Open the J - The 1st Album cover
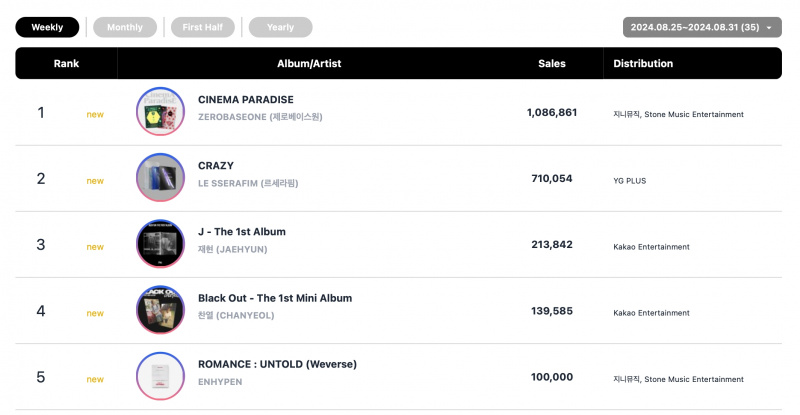This screenshot has height=415, width=800. pyautogui.click(x=160, y=244)
